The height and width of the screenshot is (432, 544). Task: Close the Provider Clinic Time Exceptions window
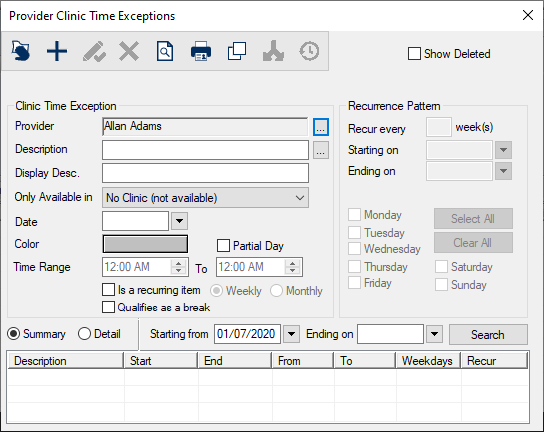click(528, 15)
